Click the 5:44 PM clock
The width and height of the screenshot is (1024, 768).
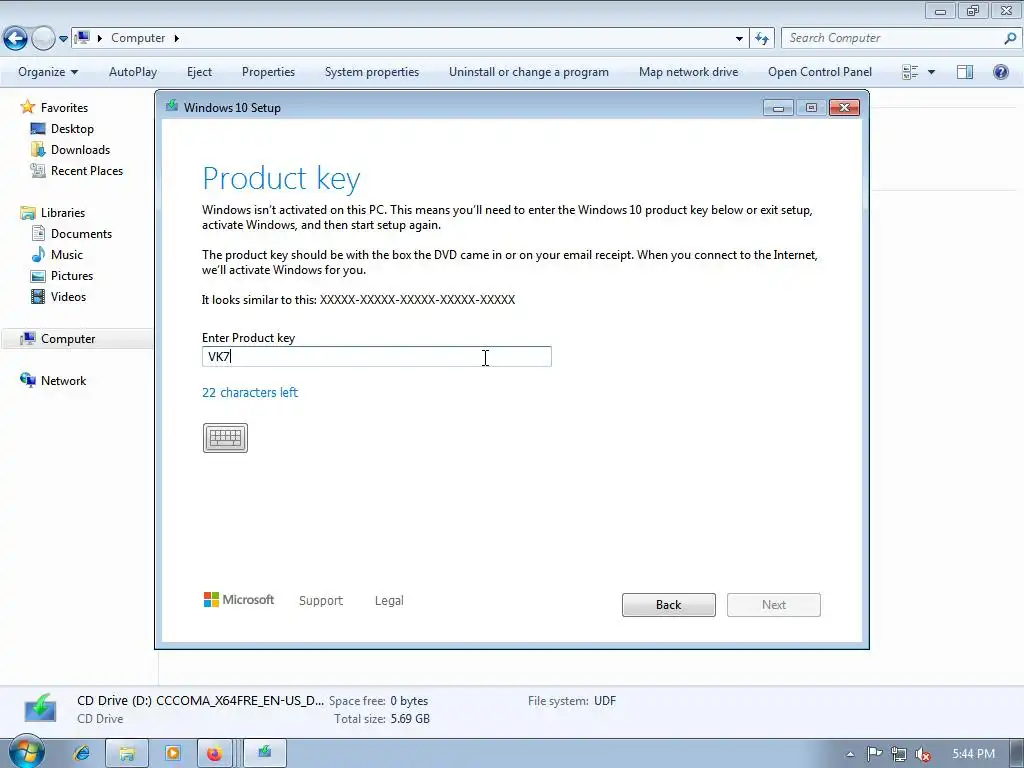[x=974, y=754]
